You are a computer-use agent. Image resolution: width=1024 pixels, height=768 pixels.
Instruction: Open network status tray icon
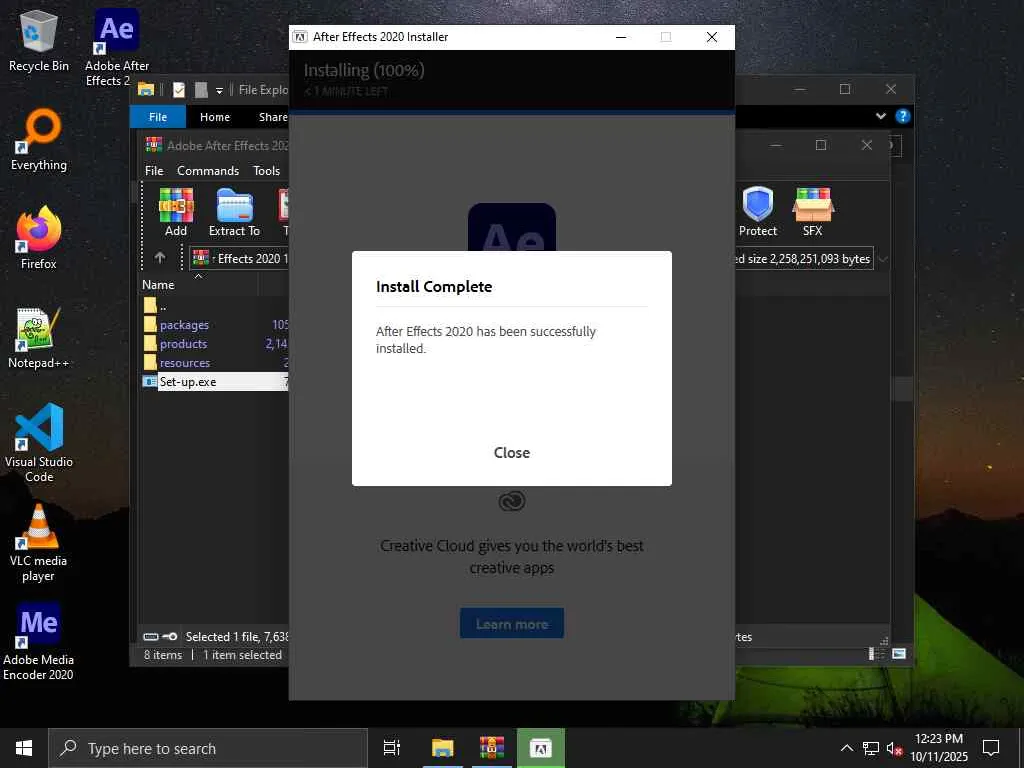871,748
